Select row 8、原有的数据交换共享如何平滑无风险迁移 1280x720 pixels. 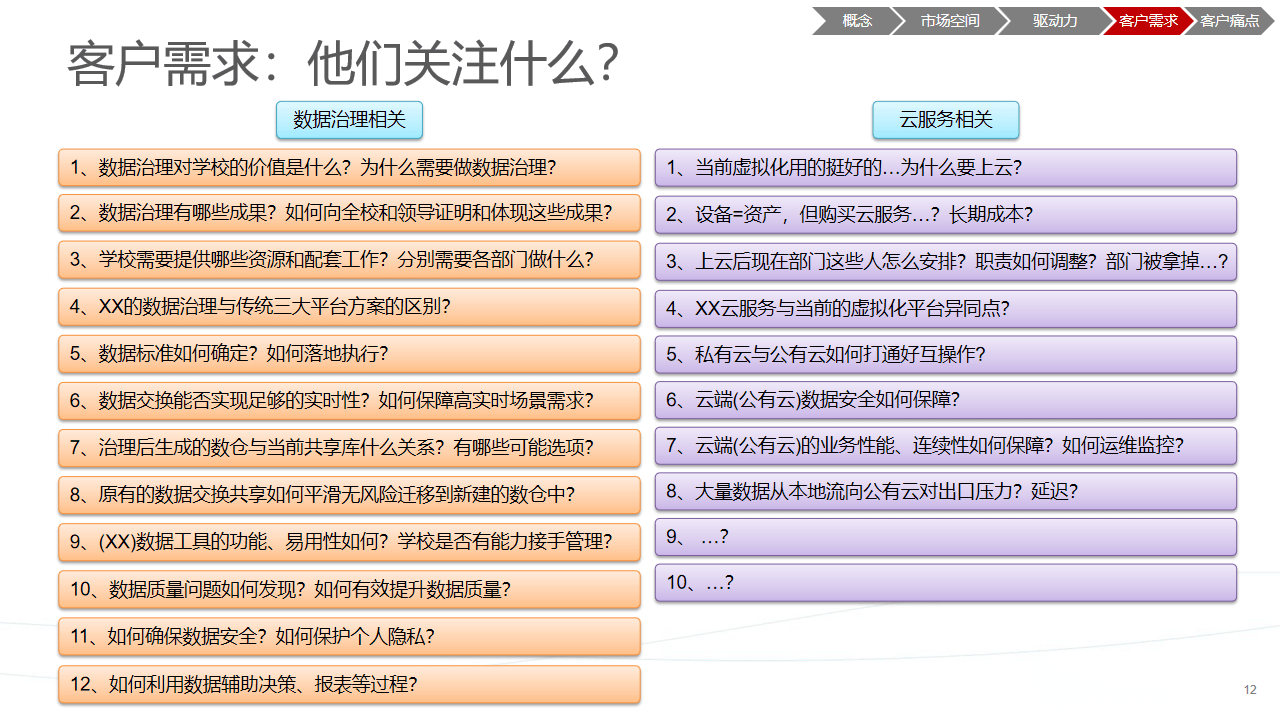tap(349, 495)
